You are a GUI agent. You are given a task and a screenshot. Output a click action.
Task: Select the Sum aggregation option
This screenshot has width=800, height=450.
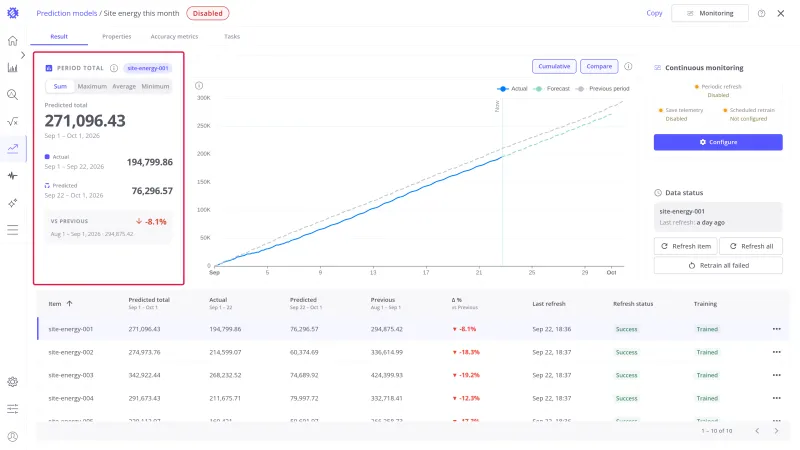[x=60, y=86]
